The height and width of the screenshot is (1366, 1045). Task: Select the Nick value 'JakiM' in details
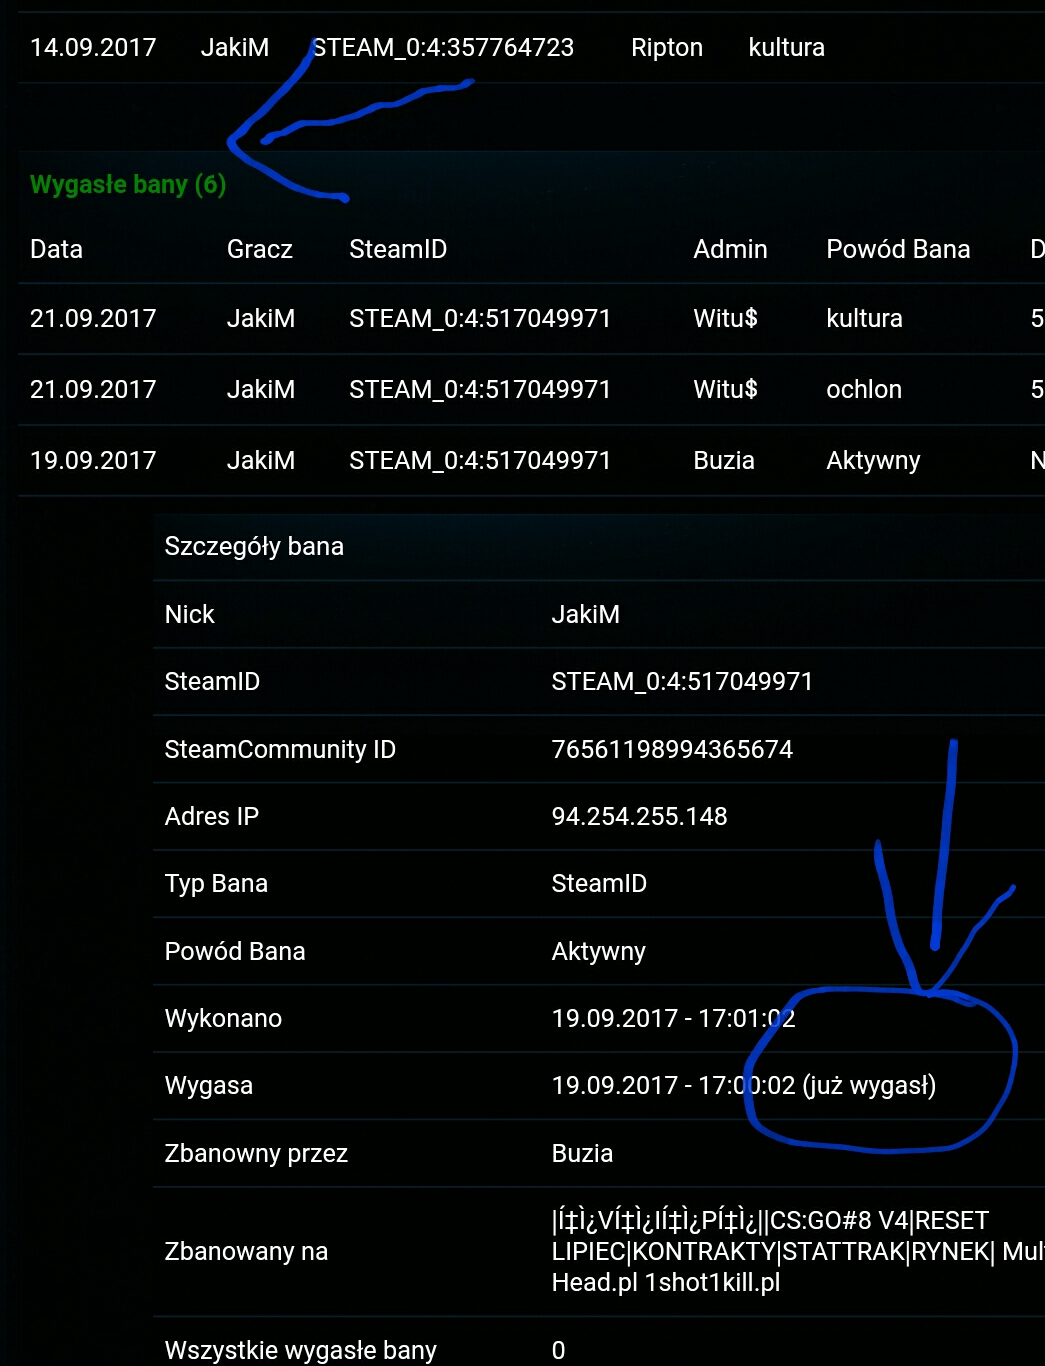[585, 615]
